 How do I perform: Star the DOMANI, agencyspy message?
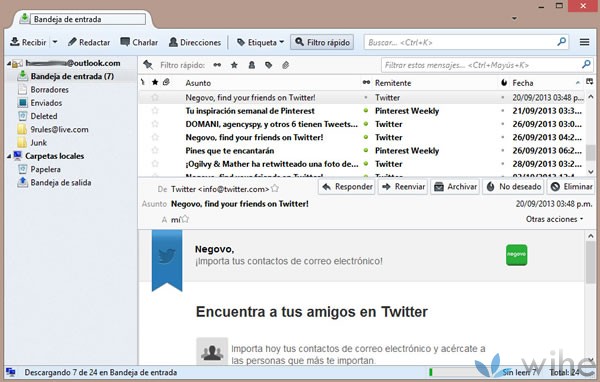click(x=155, y=124)
